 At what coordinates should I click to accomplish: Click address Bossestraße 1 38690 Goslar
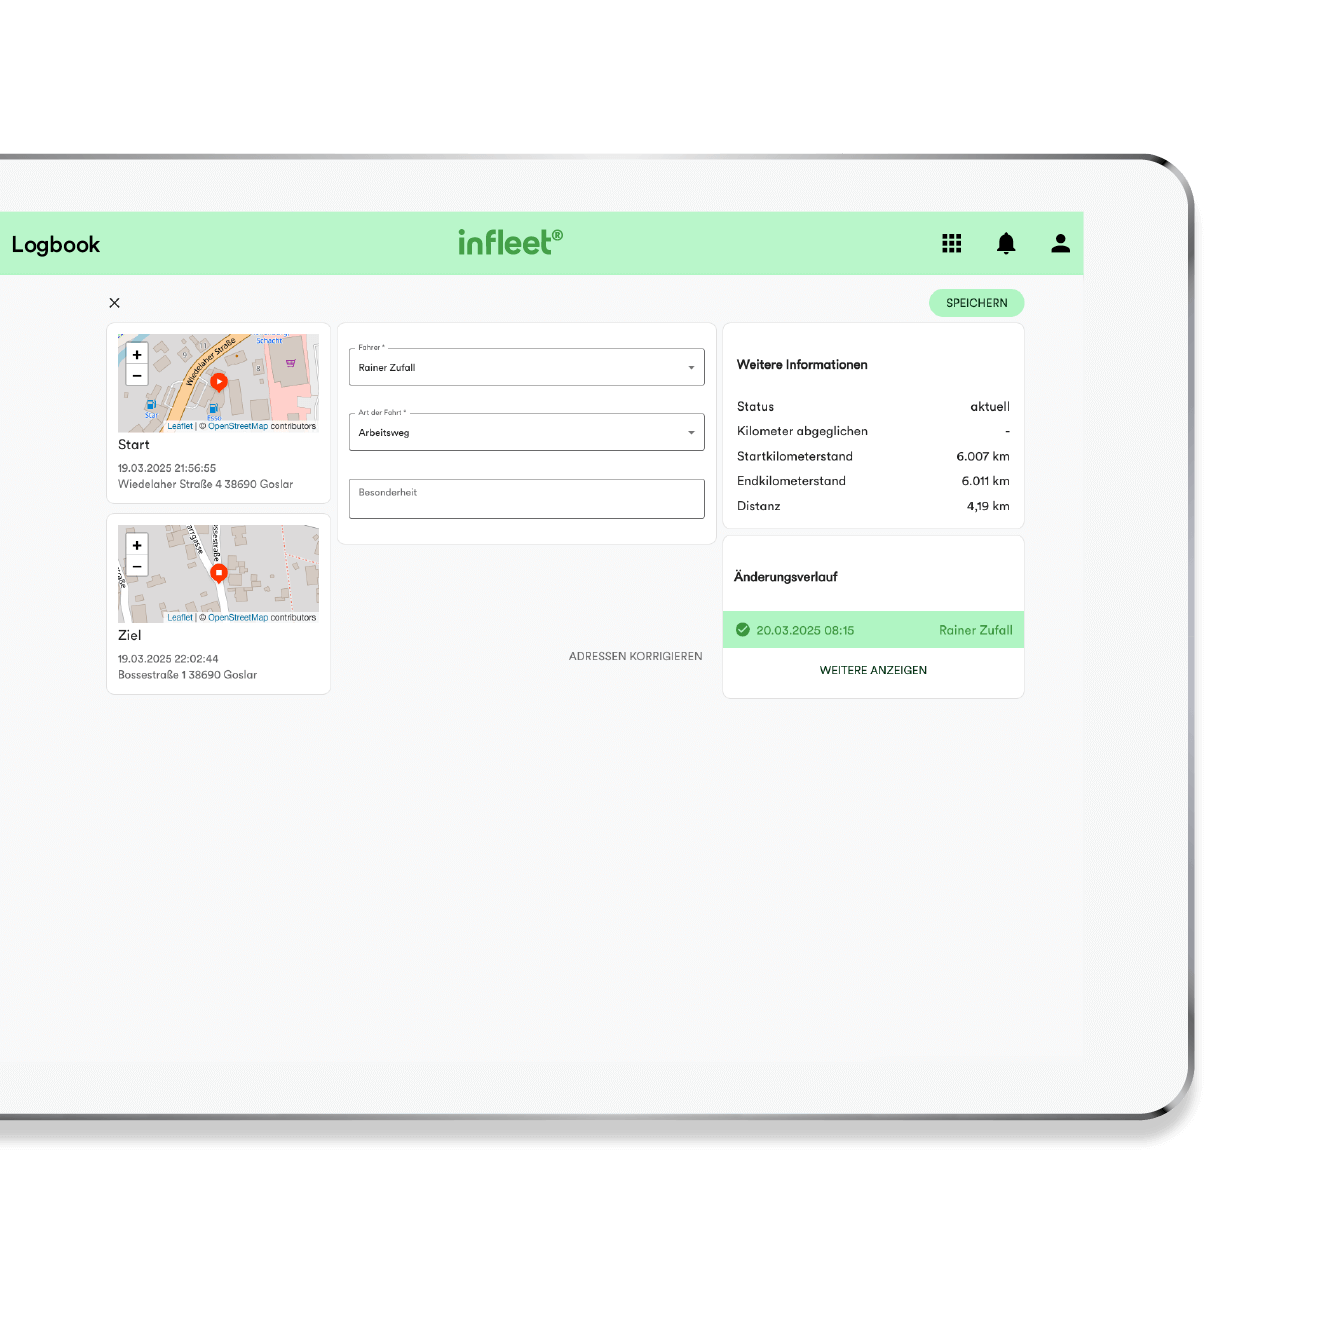188,675
